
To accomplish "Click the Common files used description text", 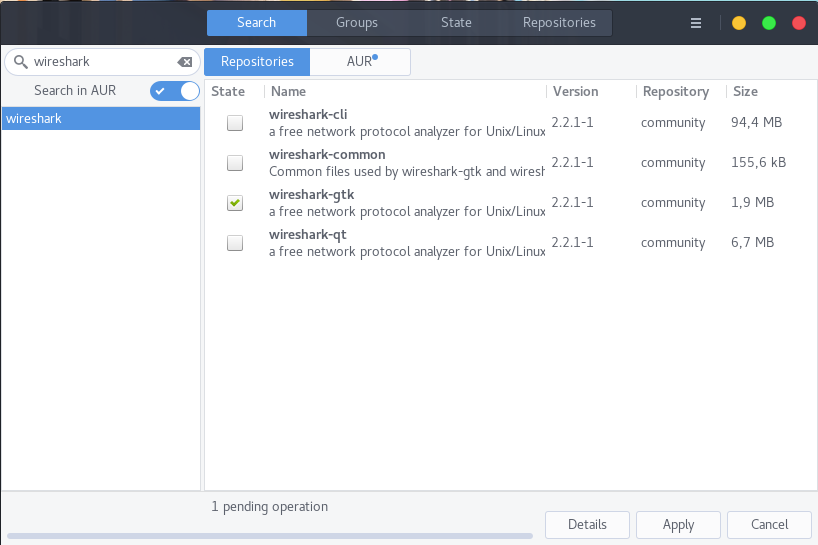I will point(406,172).
